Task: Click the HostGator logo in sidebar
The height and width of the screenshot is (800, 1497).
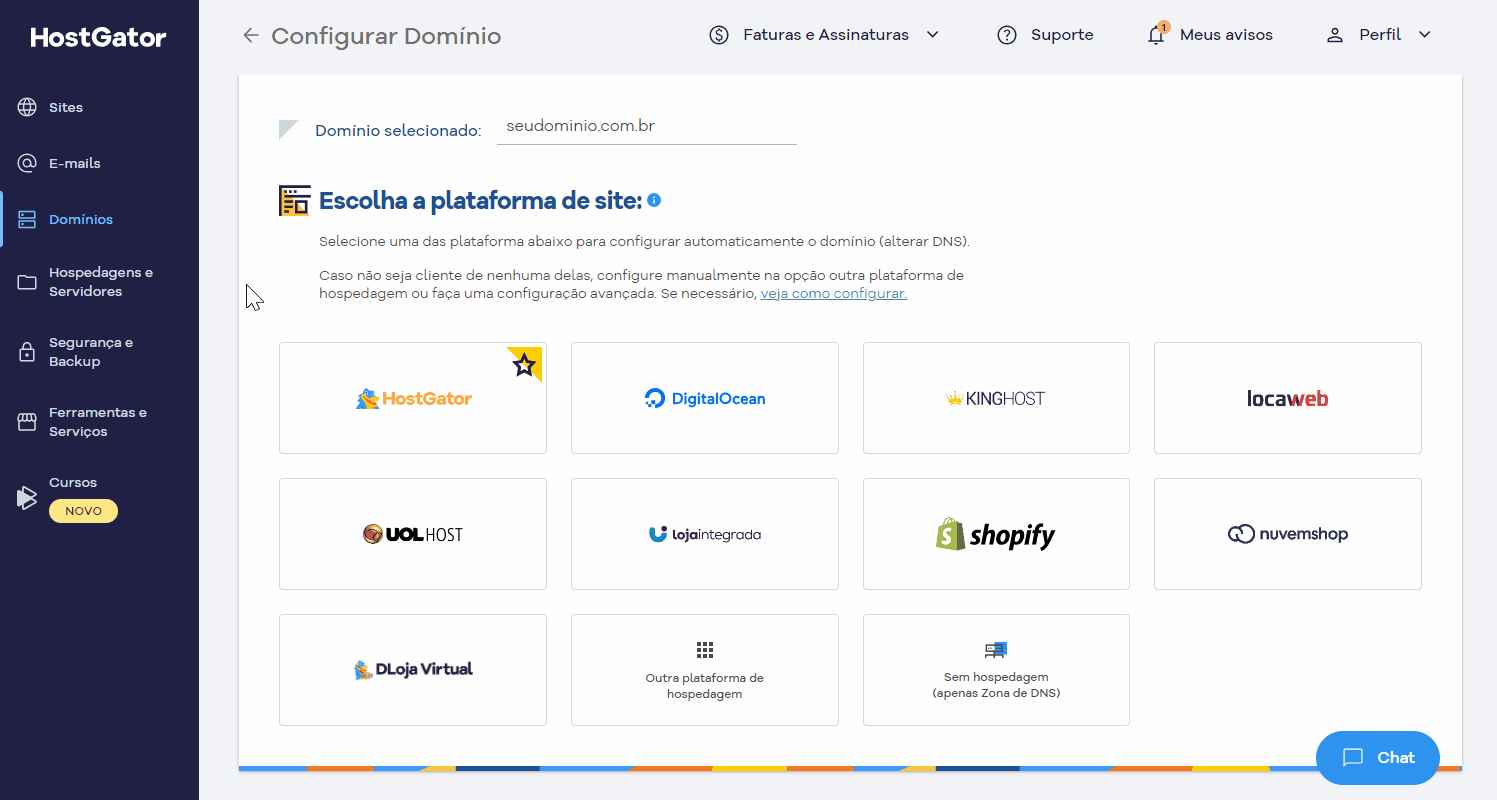Action: pyautogui.click(x=99, y=38)
